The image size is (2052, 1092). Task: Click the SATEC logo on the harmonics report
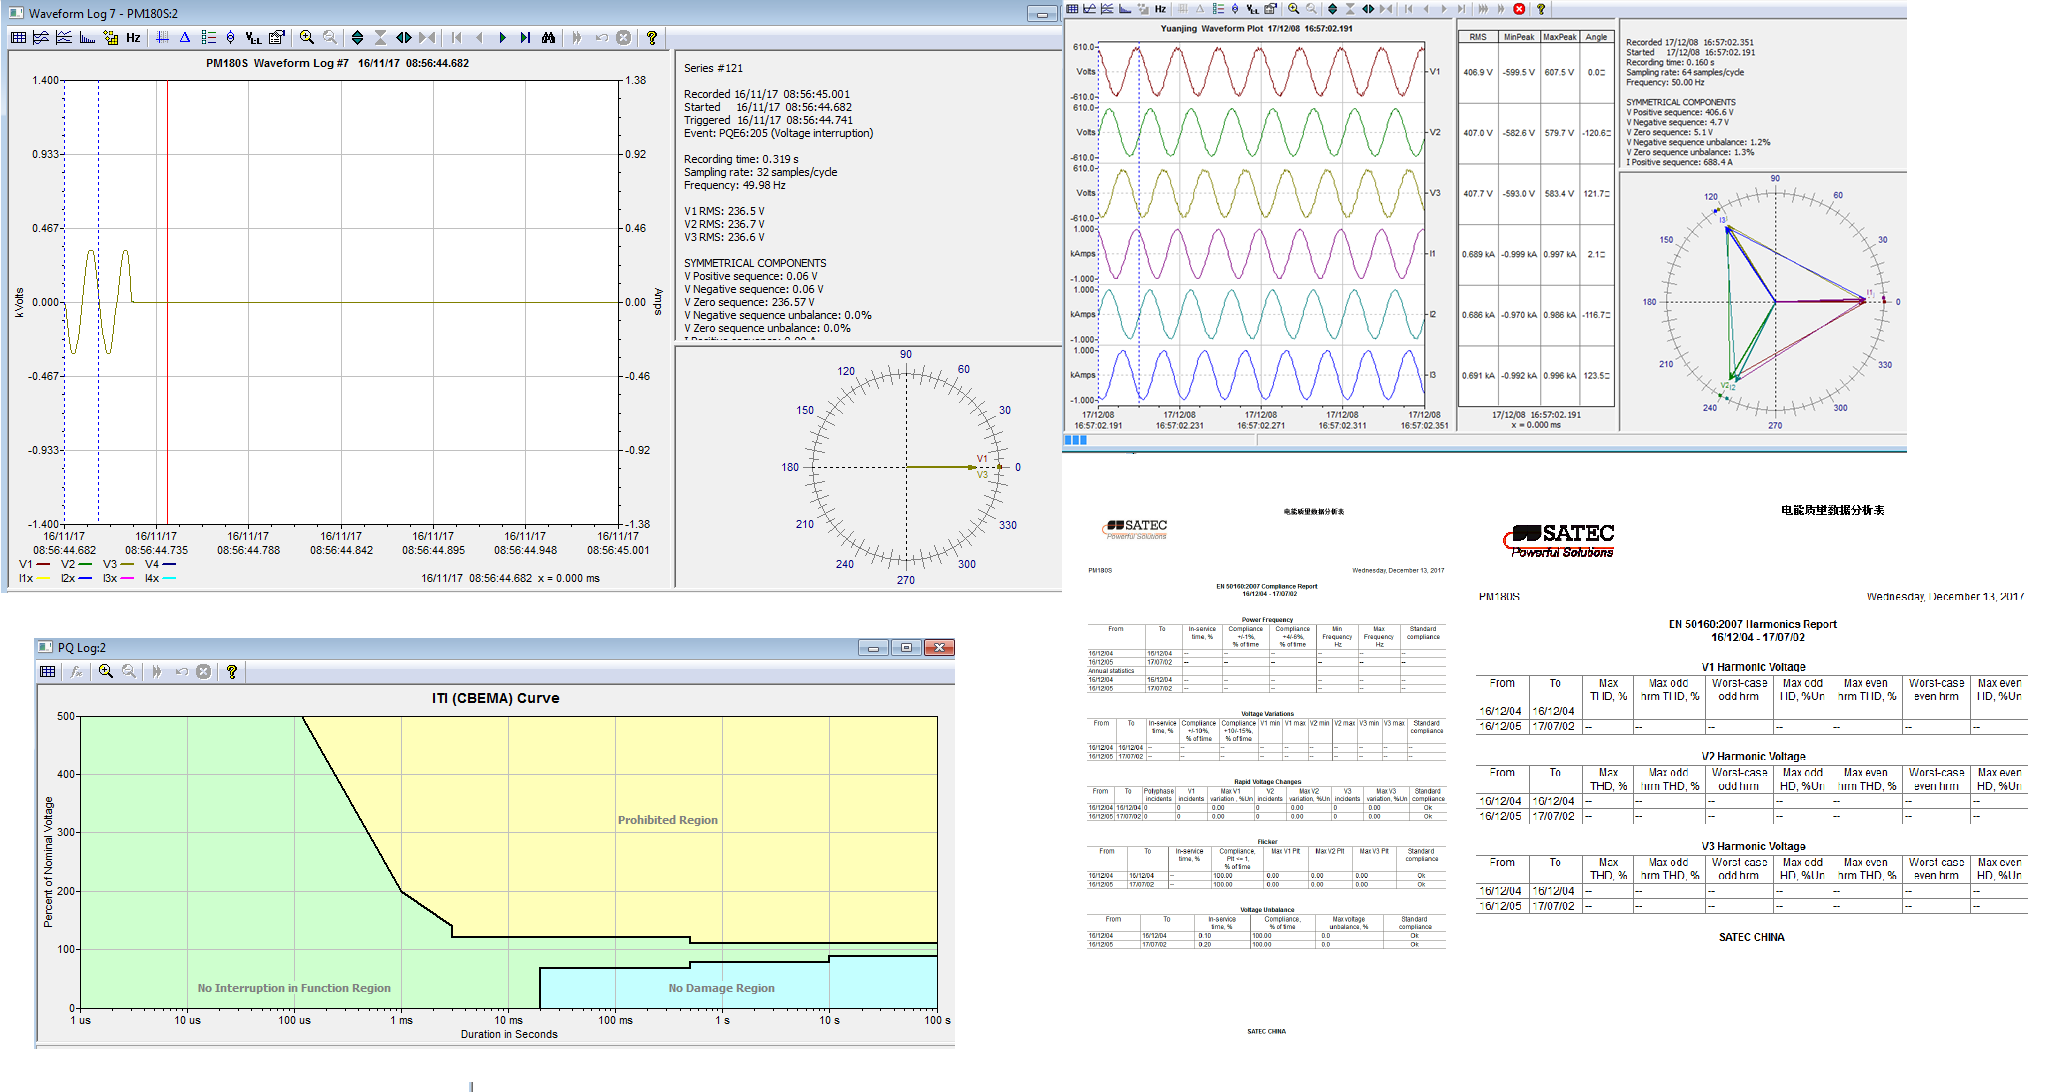pyautogui.click(x=1558, y=540)
